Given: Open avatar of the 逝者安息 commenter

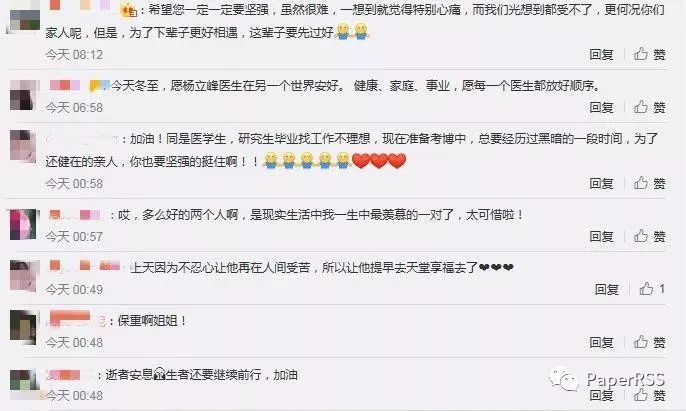Looking at the screenshot, I should pos(25,382).
